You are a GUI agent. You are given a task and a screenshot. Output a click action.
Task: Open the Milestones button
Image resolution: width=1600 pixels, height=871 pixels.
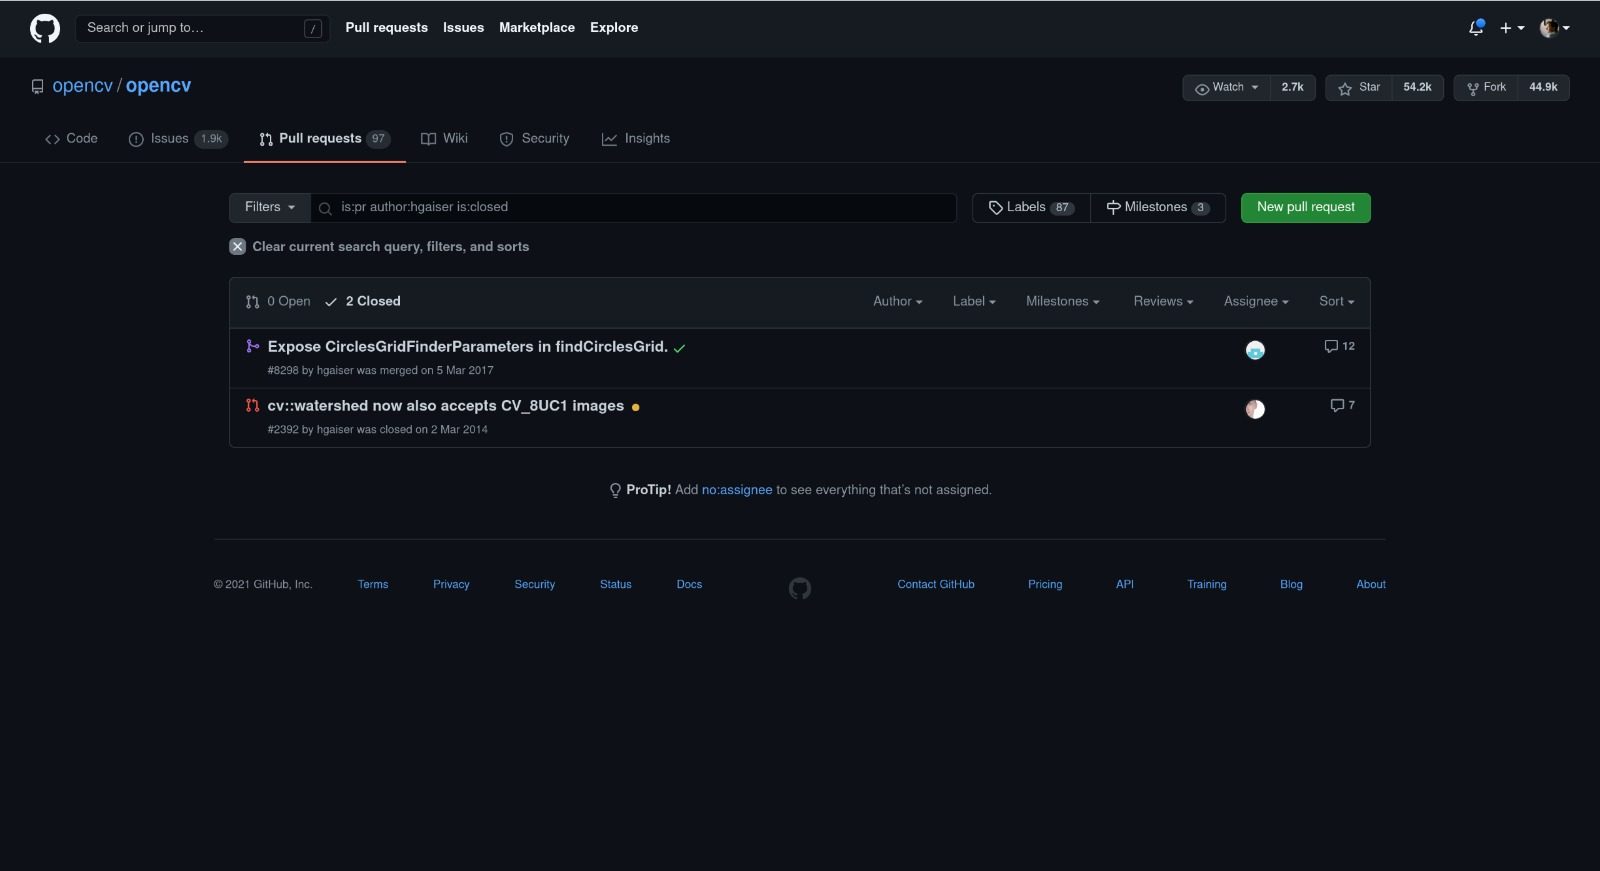1158,207
